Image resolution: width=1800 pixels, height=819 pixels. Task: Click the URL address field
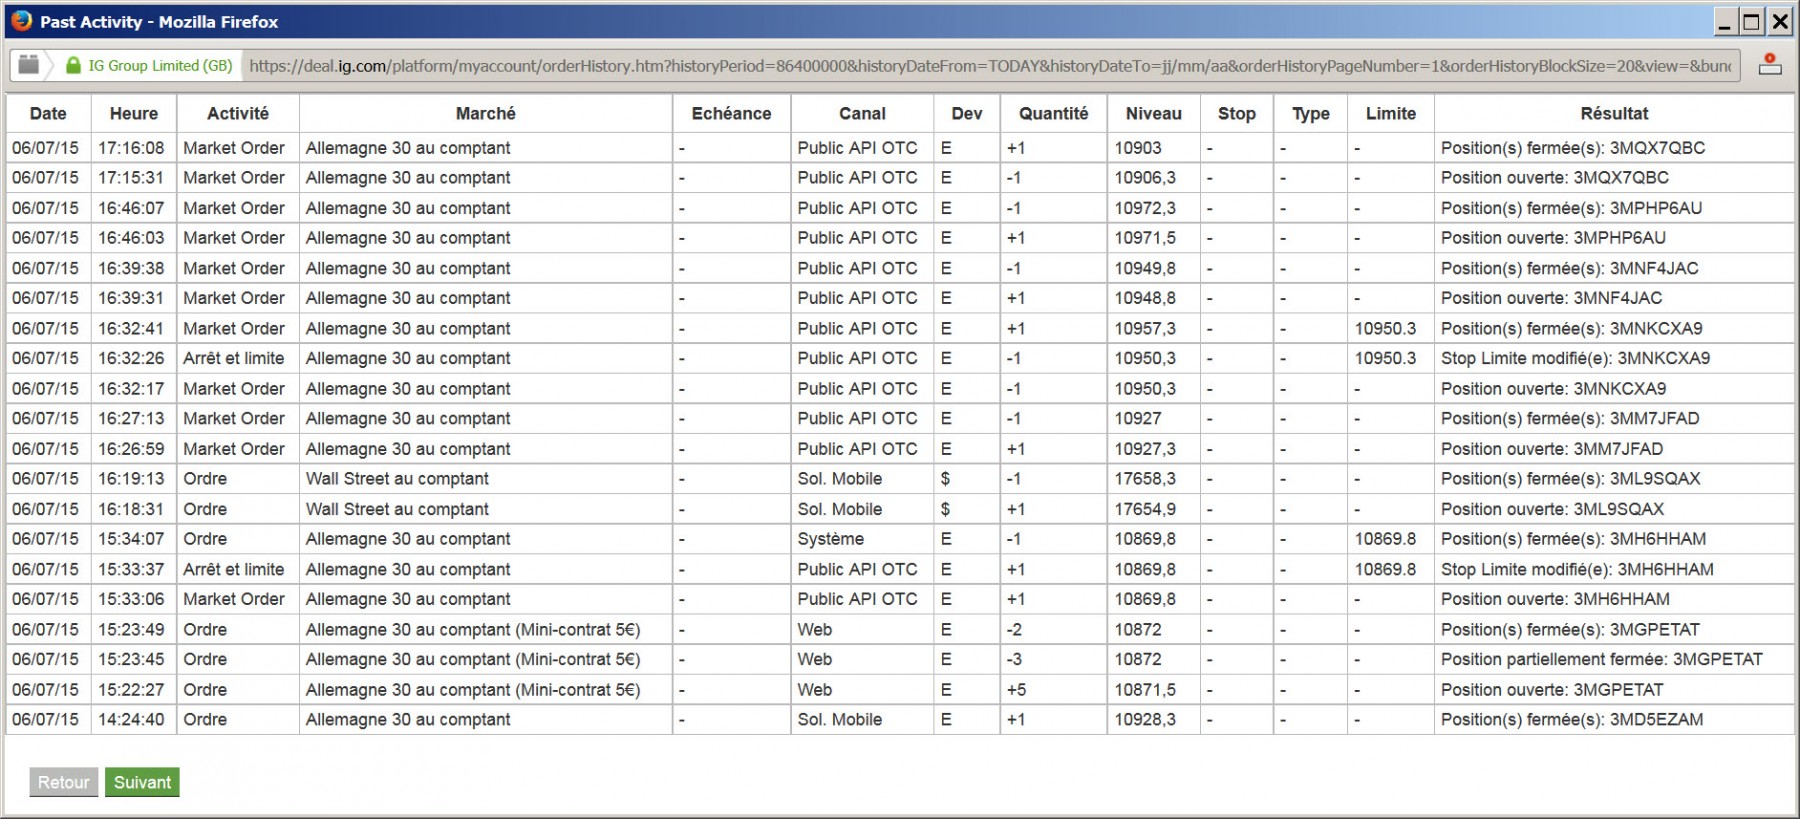coord(990,66)
